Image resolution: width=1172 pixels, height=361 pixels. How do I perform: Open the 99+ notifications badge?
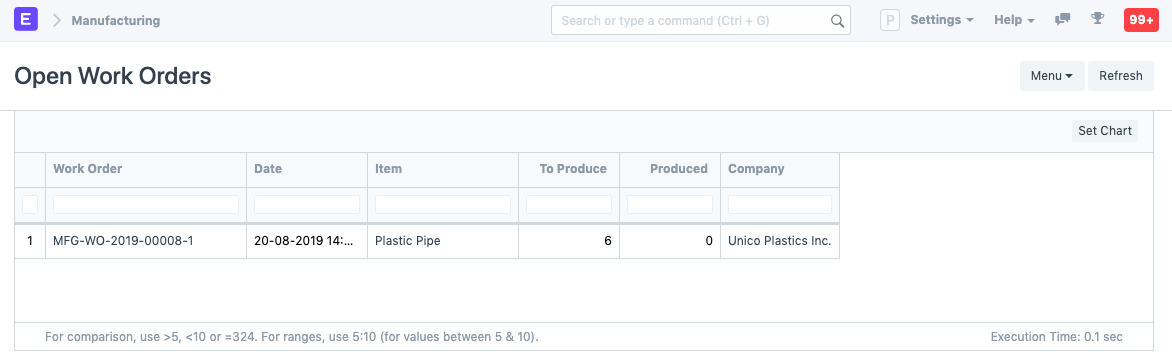[1141, 20]
